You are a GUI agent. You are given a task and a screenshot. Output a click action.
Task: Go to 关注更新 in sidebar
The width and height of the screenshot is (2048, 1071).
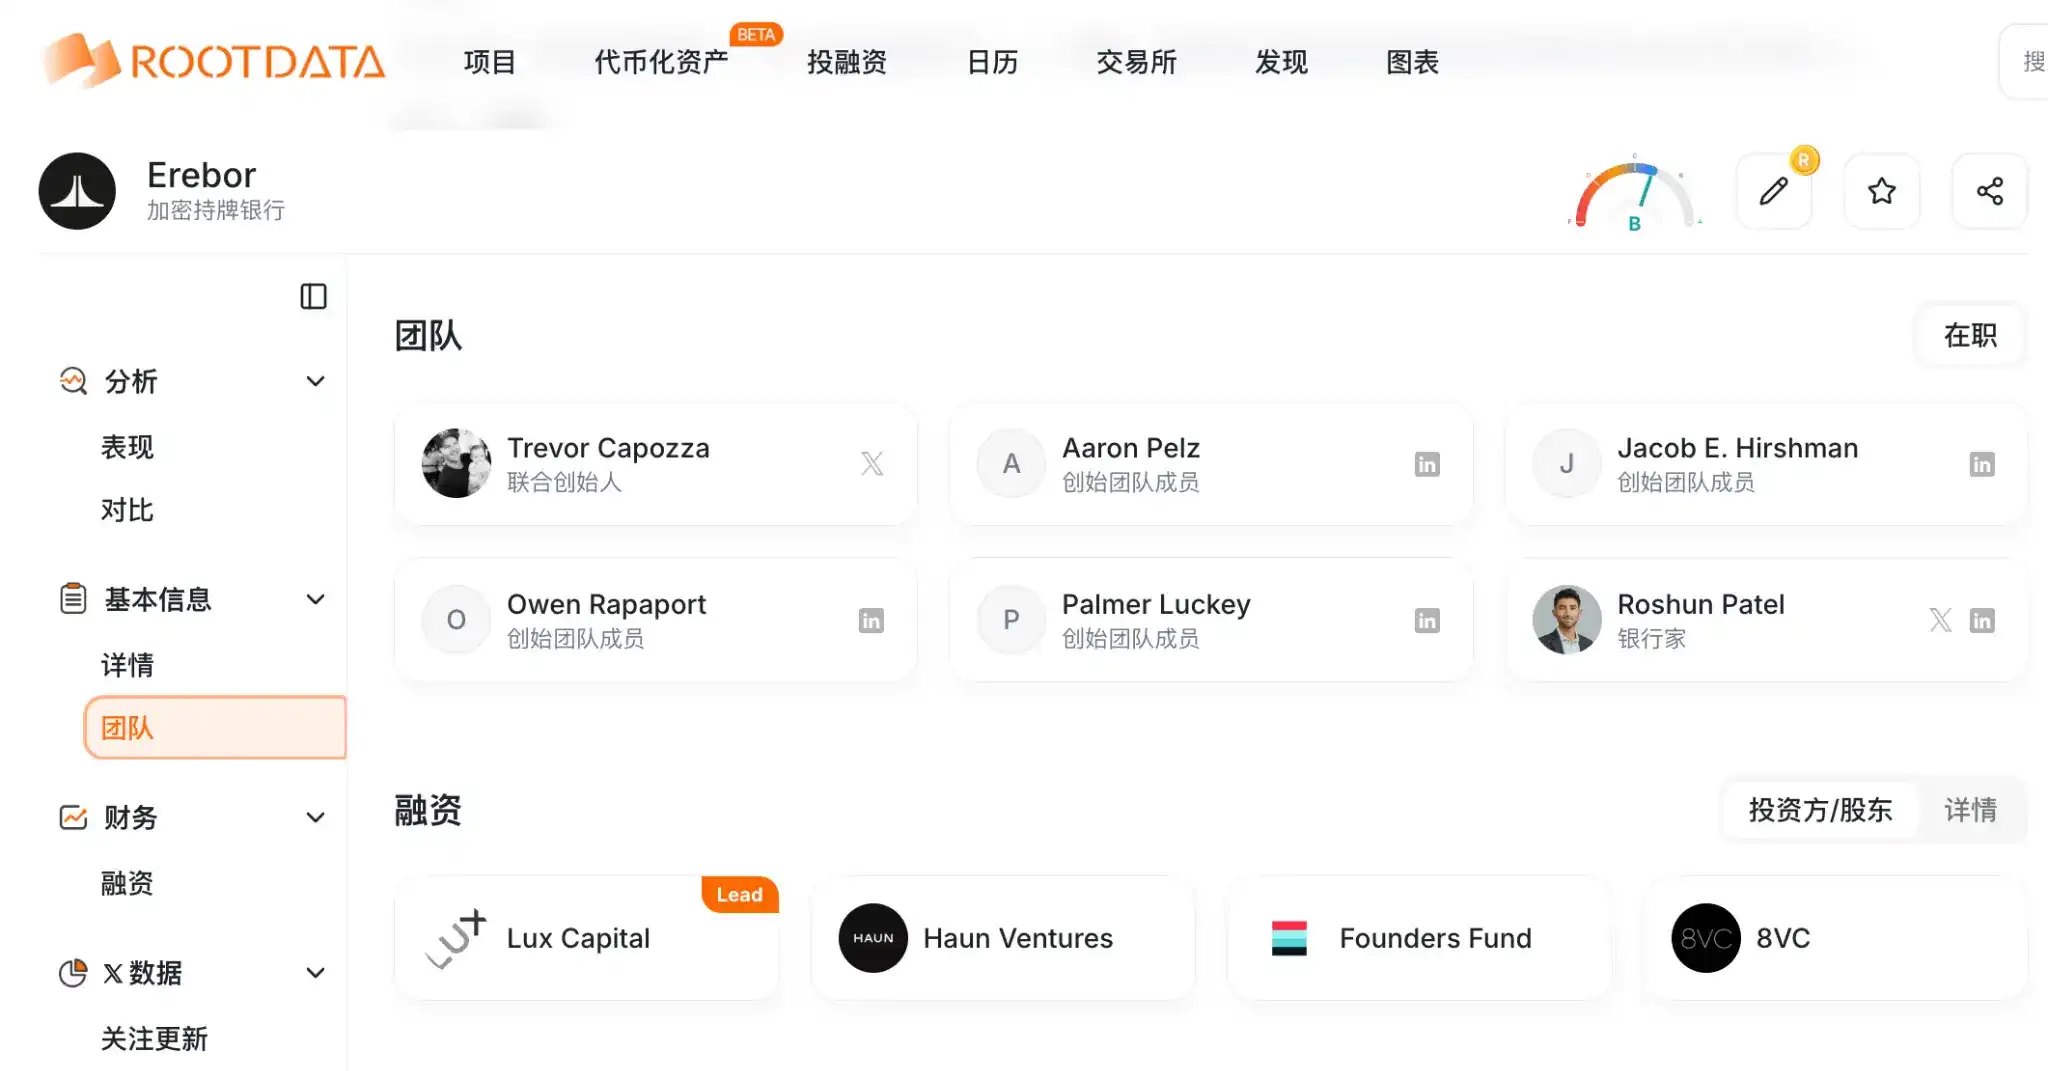[x=154, y=1039]
